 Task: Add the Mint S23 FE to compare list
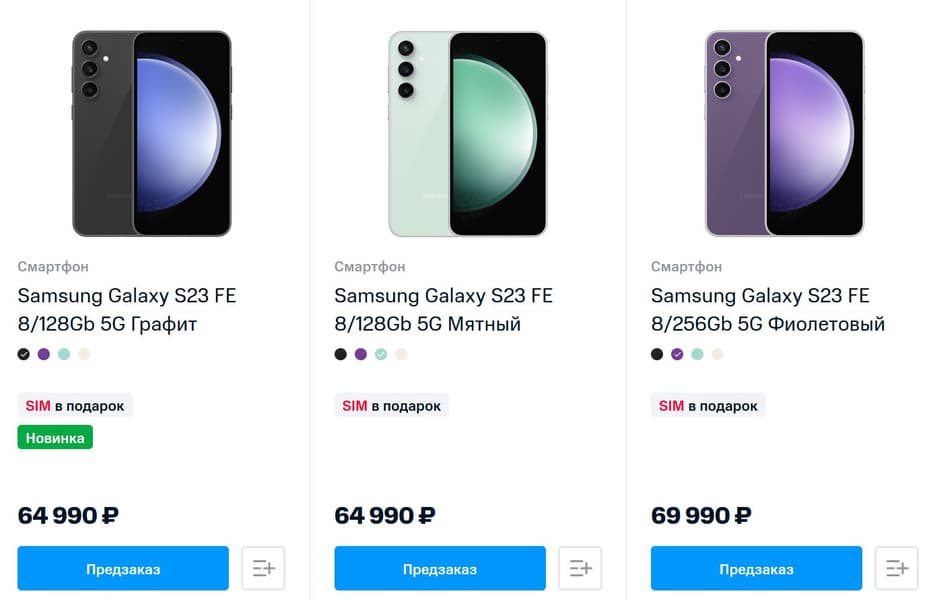(x=580, y=568)
